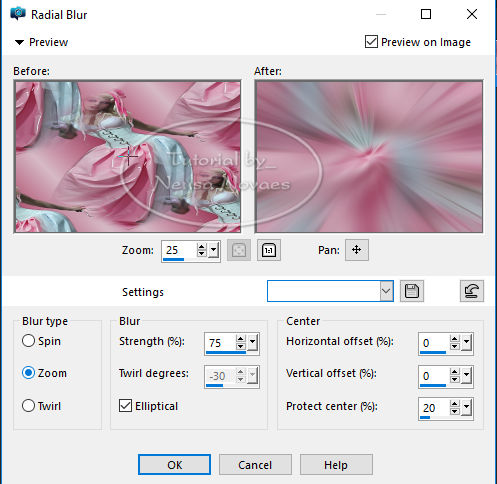The height and width of the screenshot is (484, 497).
Task: Click the save preset floppy disk icon
Action: tap(412, 291)
